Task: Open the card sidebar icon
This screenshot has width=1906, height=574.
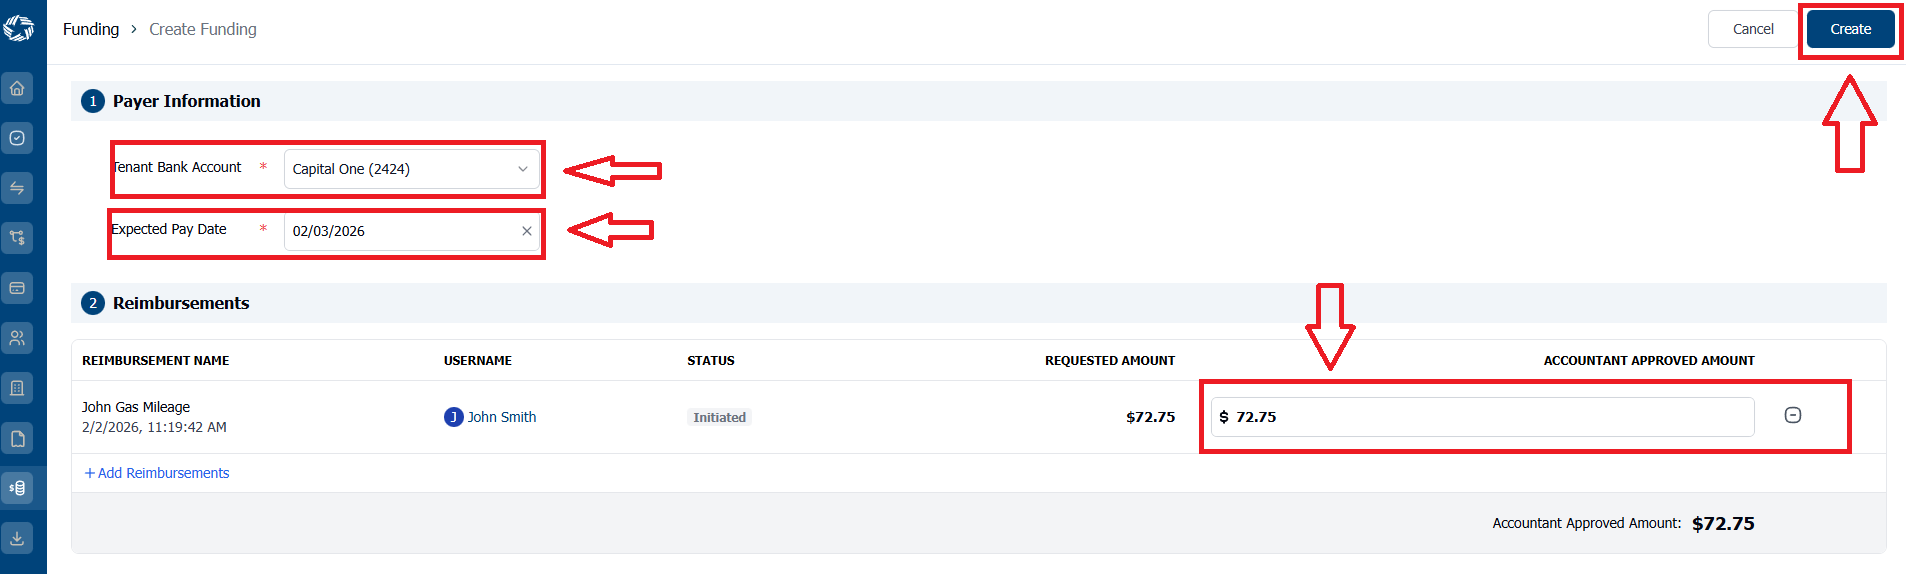Action: tap(17, 288)
